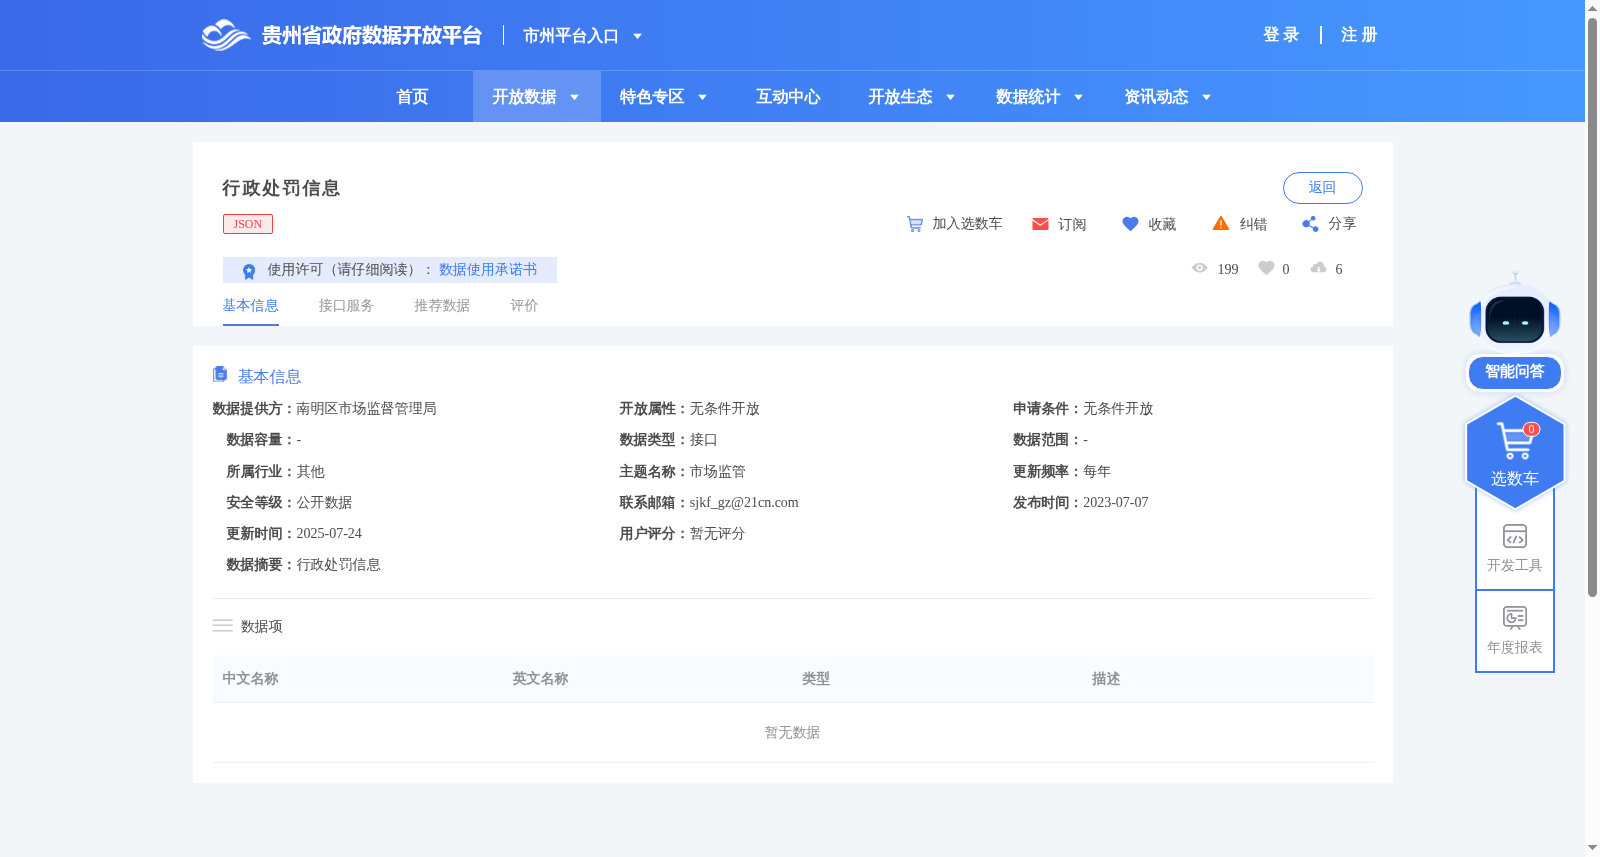The width and height of the screenshot is (1600, 857).
Task: Click the 暂无数据 empty table message
Action: pyautogui.click(x=792, y=733)
